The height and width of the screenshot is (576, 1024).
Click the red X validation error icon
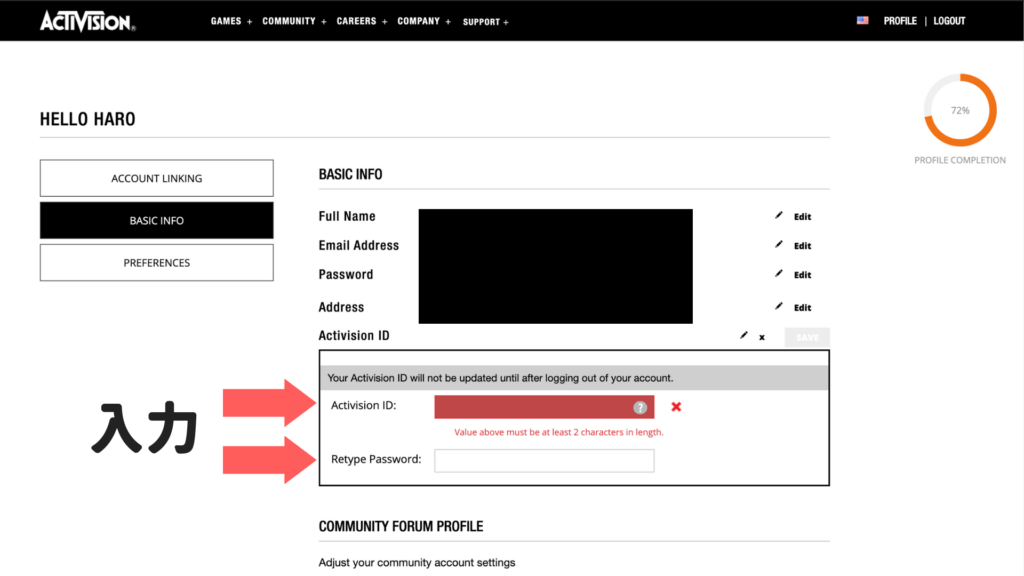[676, 407]
